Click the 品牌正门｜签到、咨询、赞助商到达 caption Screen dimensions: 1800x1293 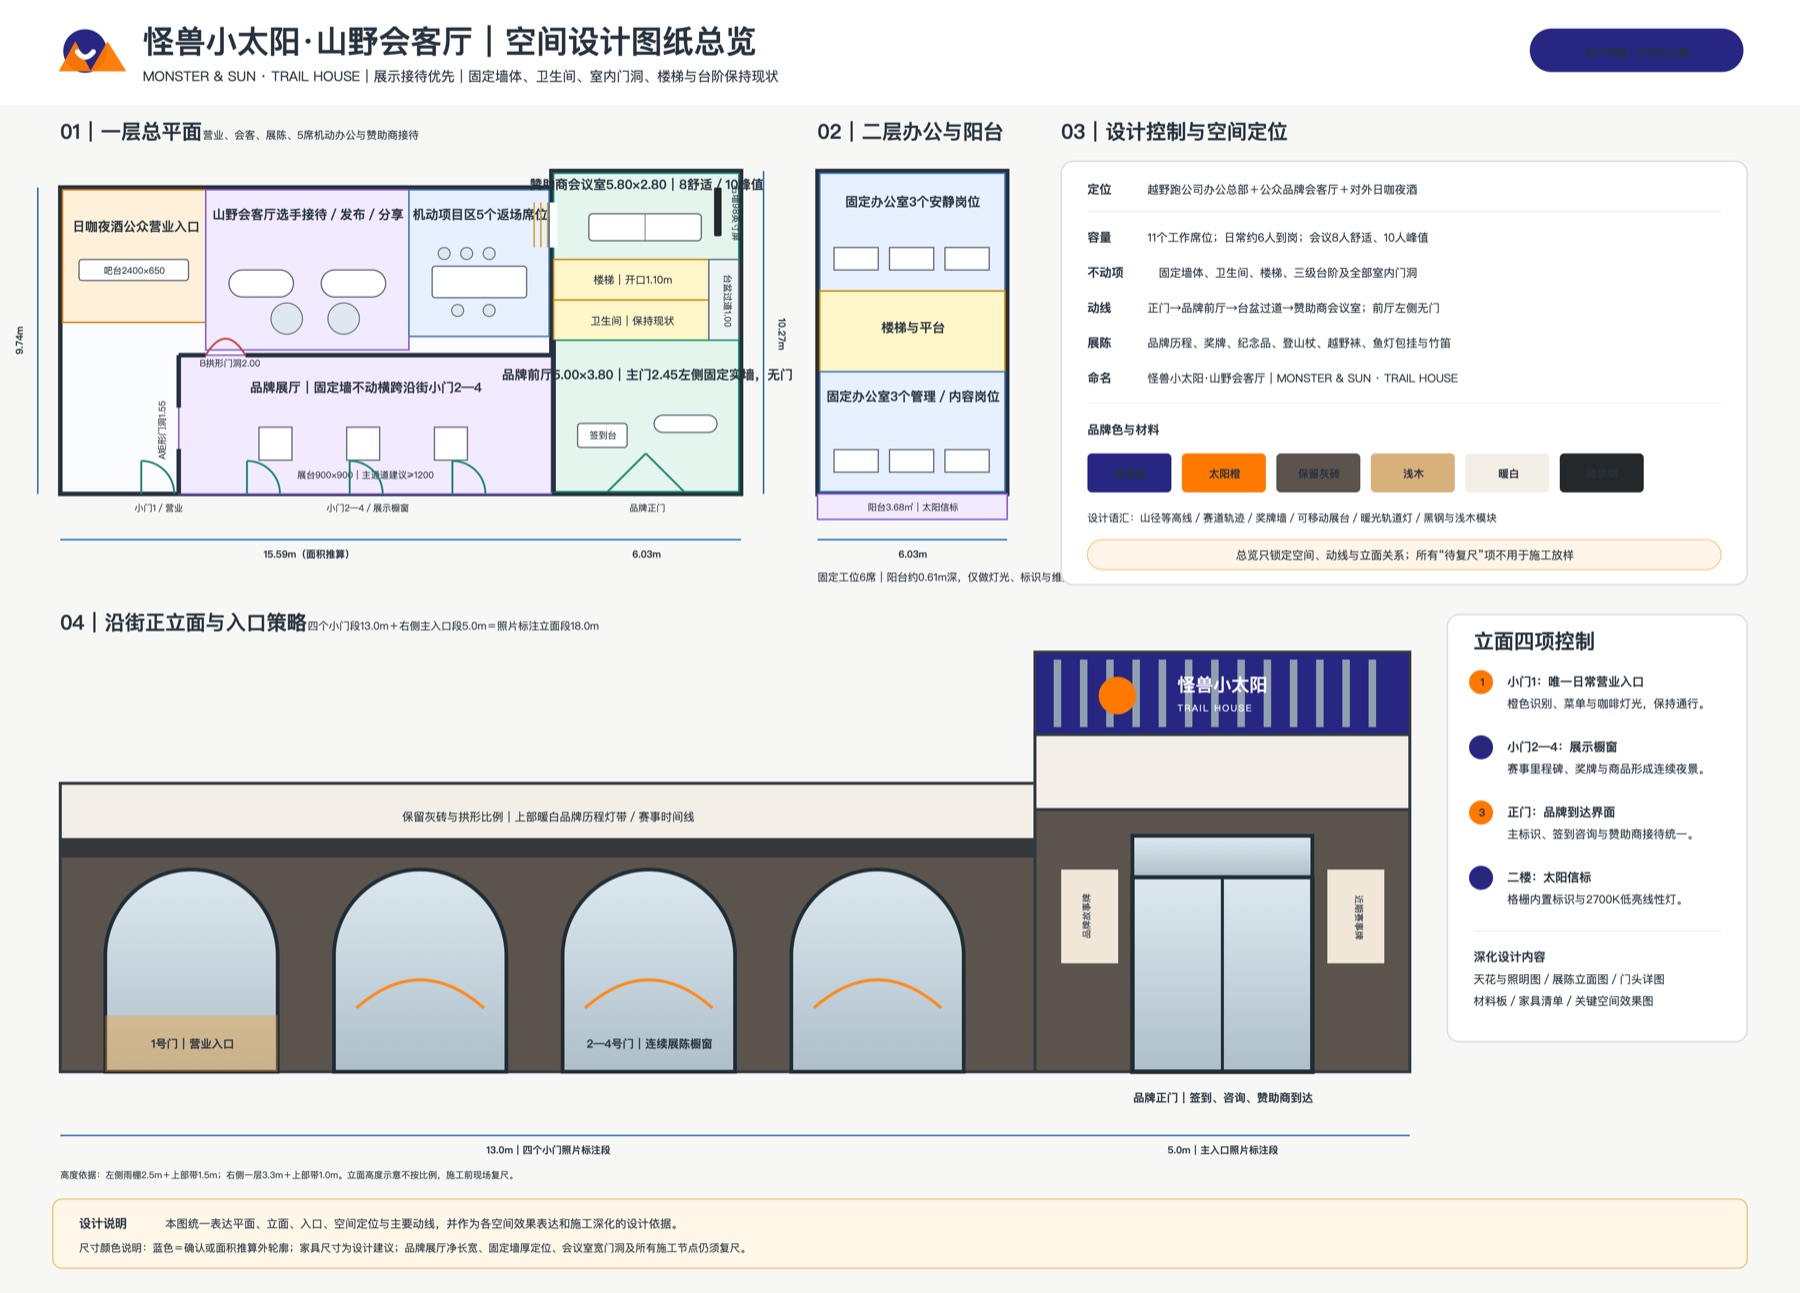[1222, 1098]
